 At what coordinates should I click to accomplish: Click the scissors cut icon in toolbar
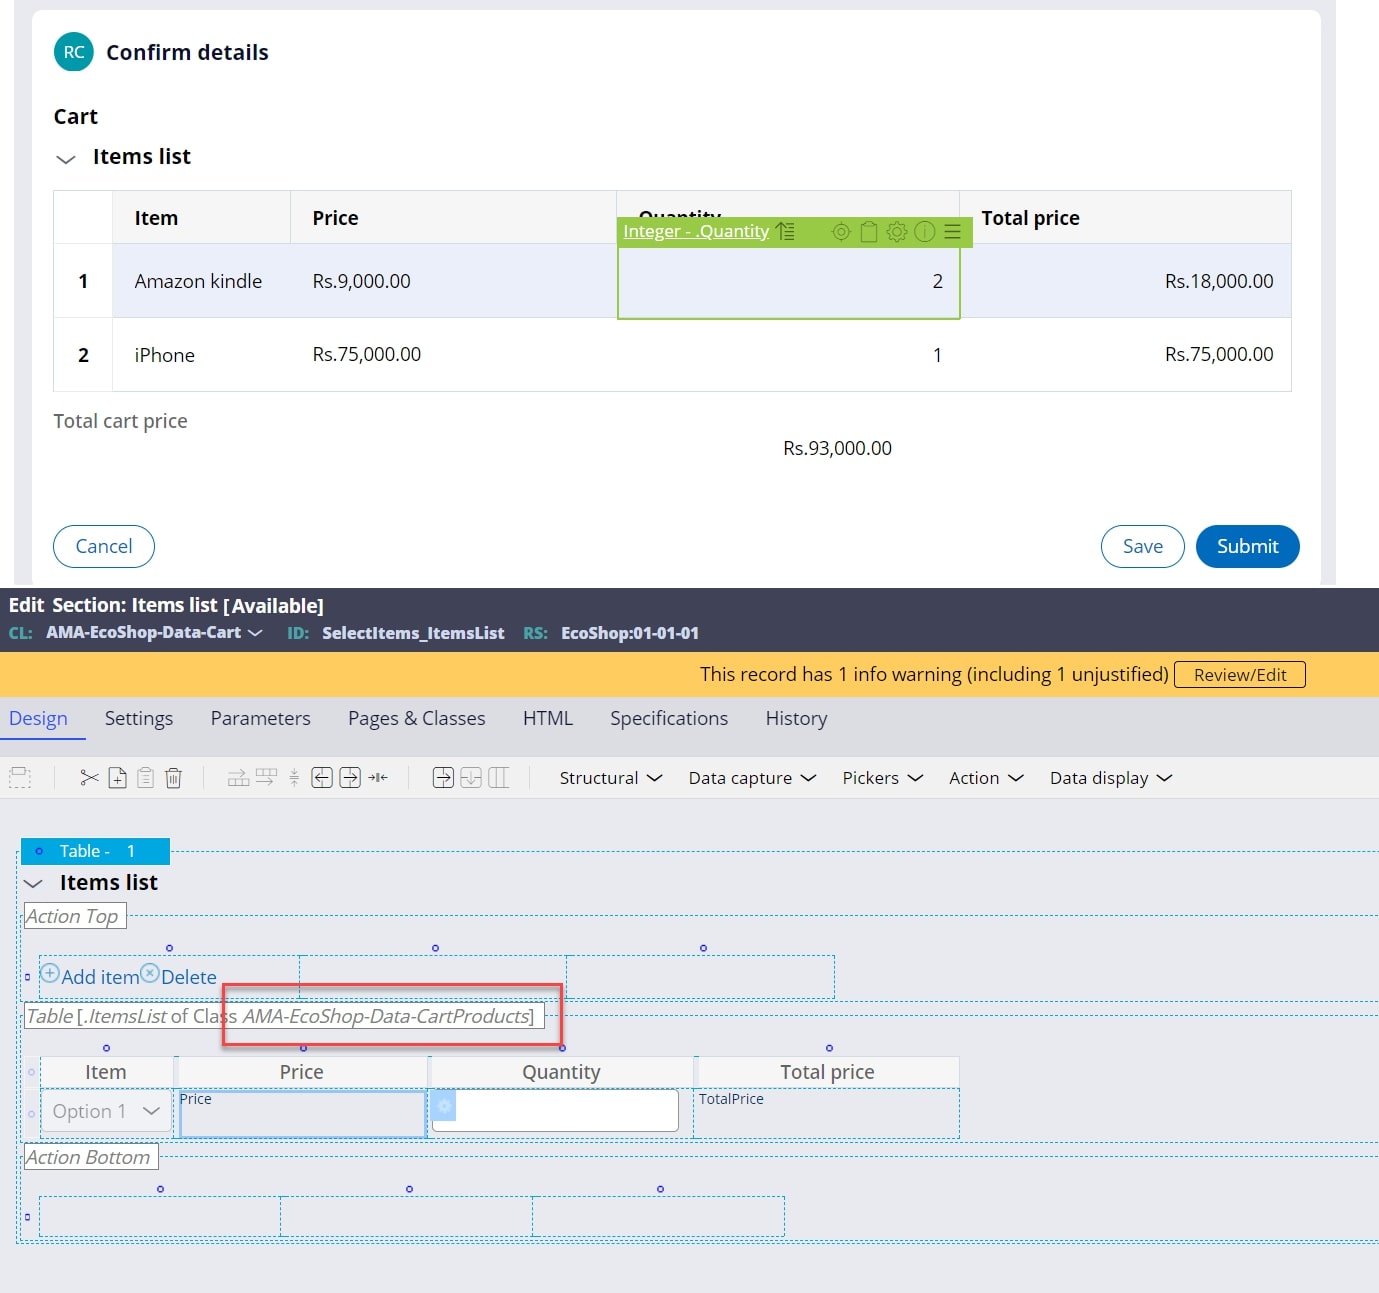pyautogui.click(x=89, y=778)
